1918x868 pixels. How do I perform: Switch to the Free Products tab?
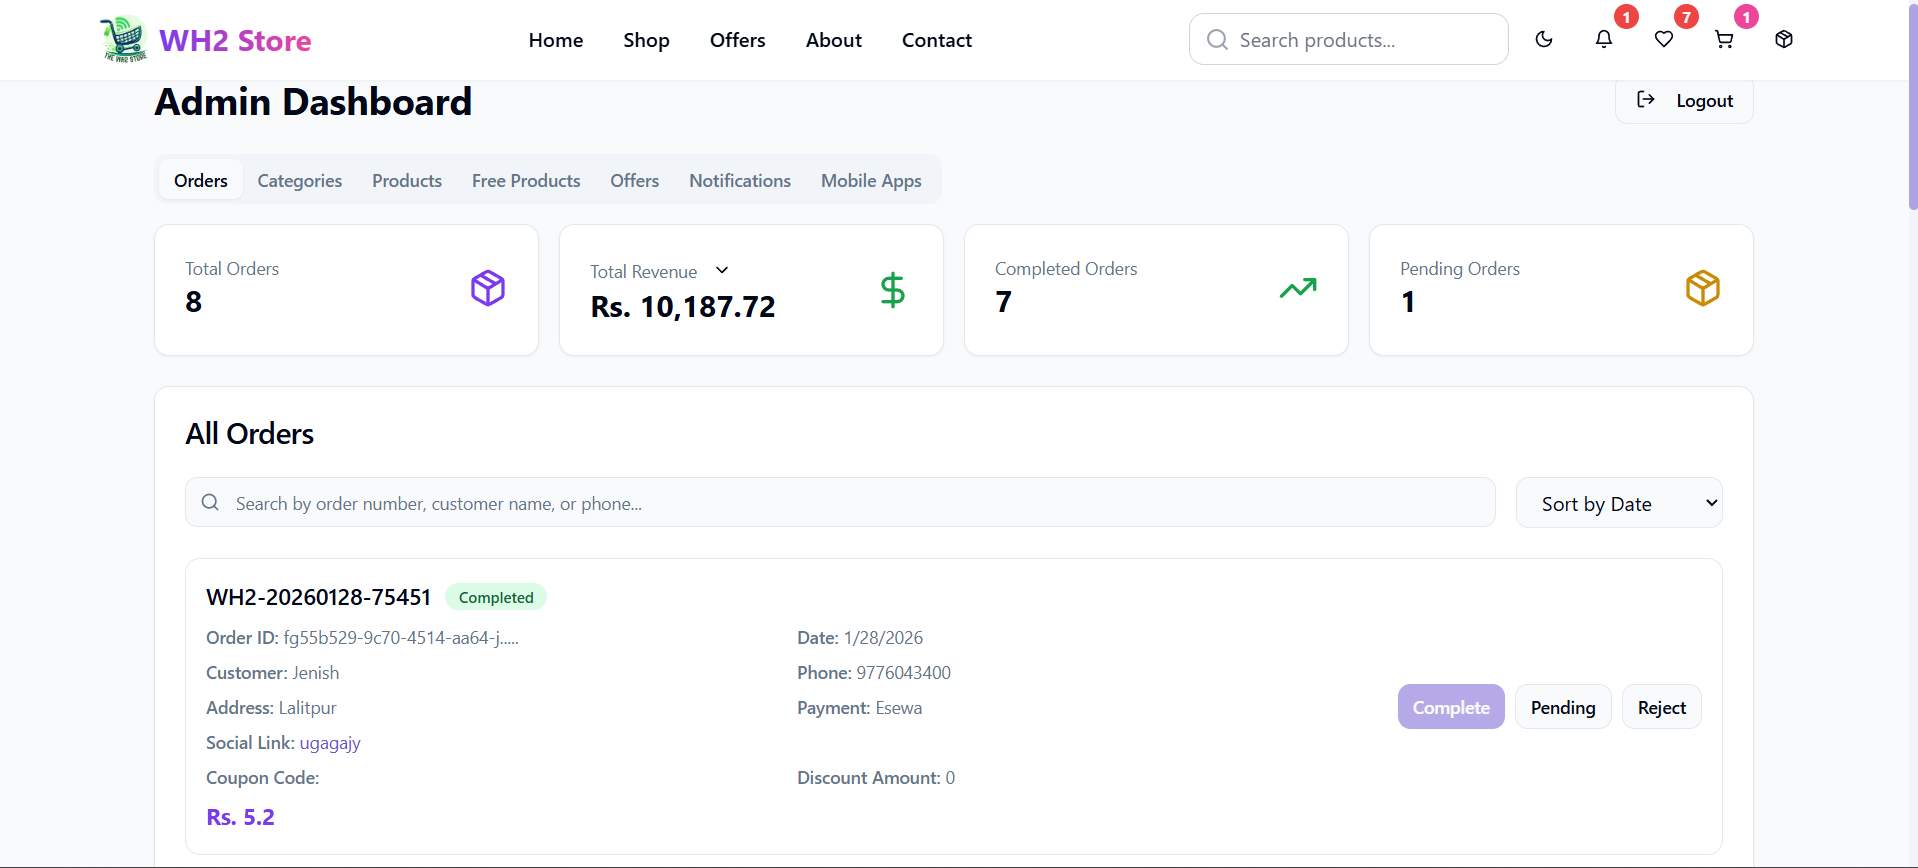click(x=526, y=181)
